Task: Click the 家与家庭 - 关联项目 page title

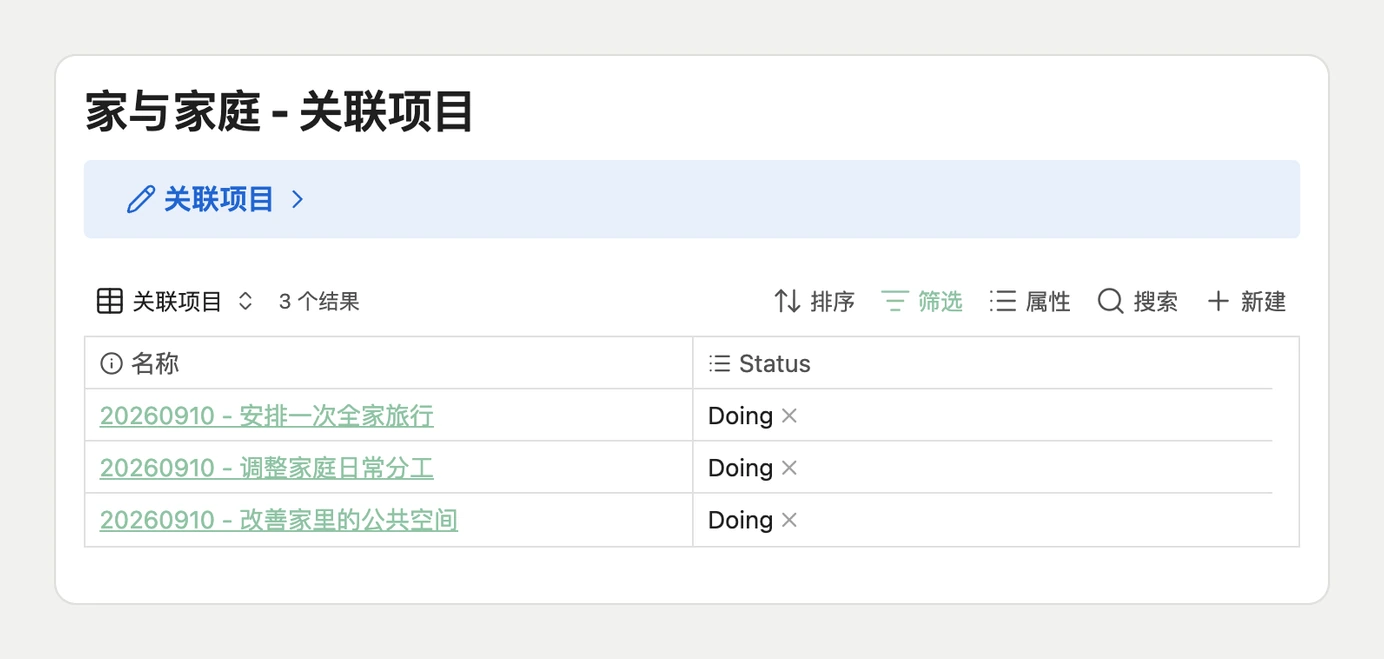Action: [279, 111]
